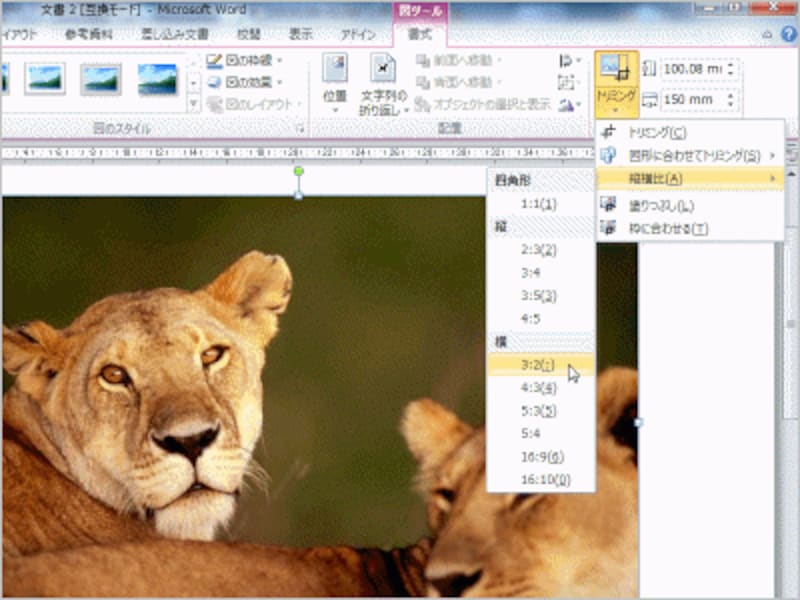Click the shape height field showing 100.08 mm
Viewport: 800px width, 600px height.
click(x=694, y=68)
